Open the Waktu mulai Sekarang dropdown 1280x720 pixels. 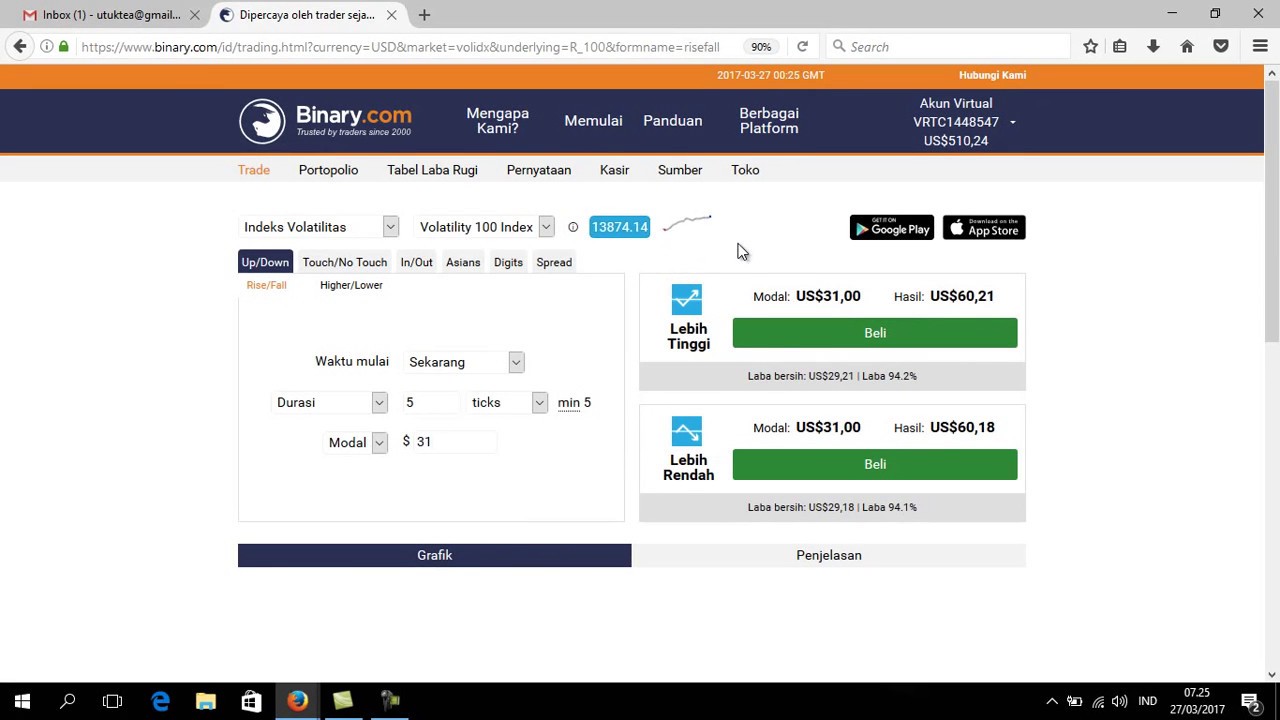coord(464,362)
